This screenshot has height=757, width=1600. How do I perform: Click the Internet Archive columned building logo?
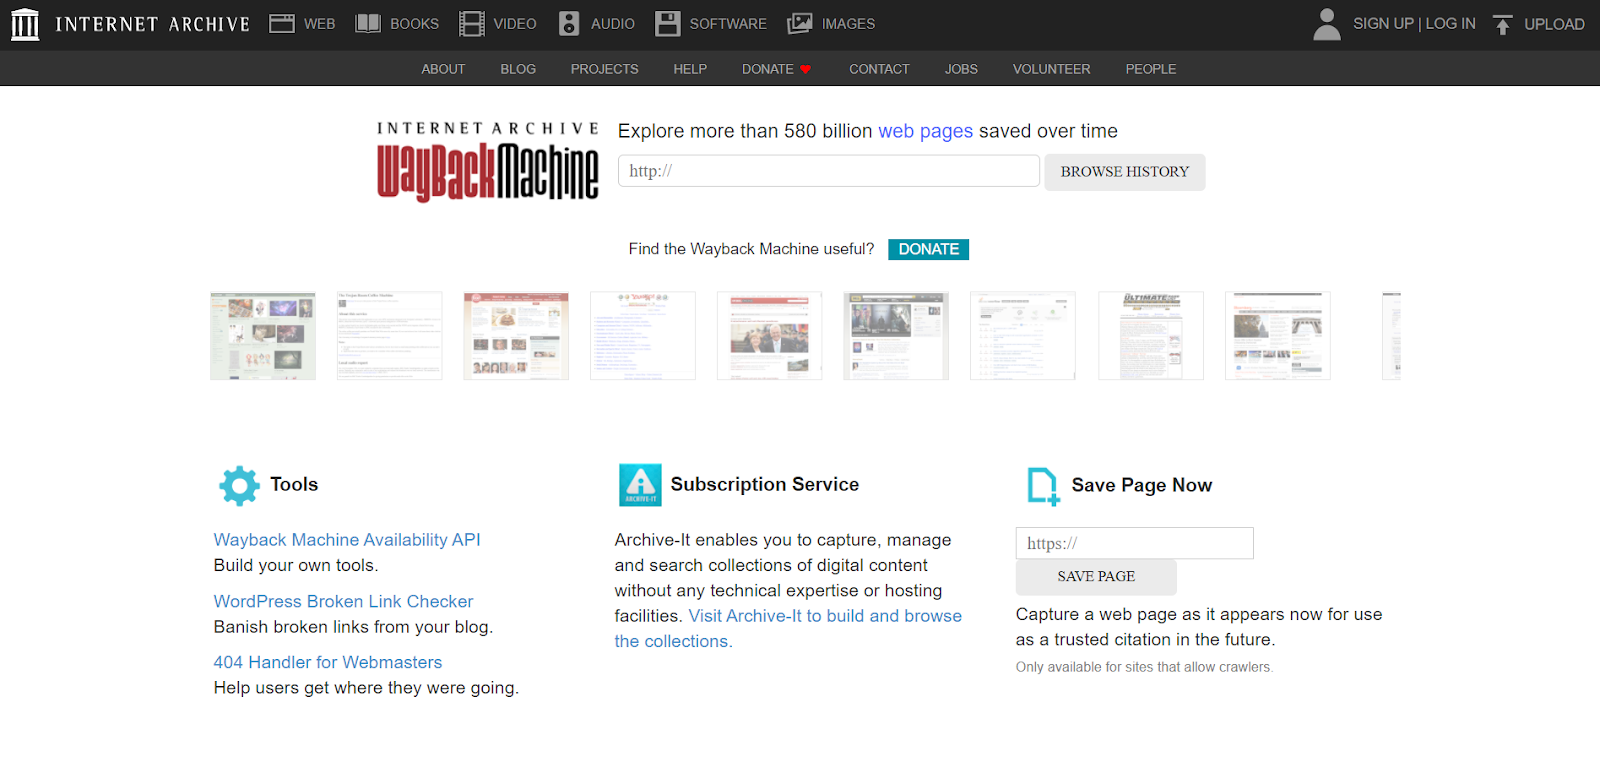[25, 24]
